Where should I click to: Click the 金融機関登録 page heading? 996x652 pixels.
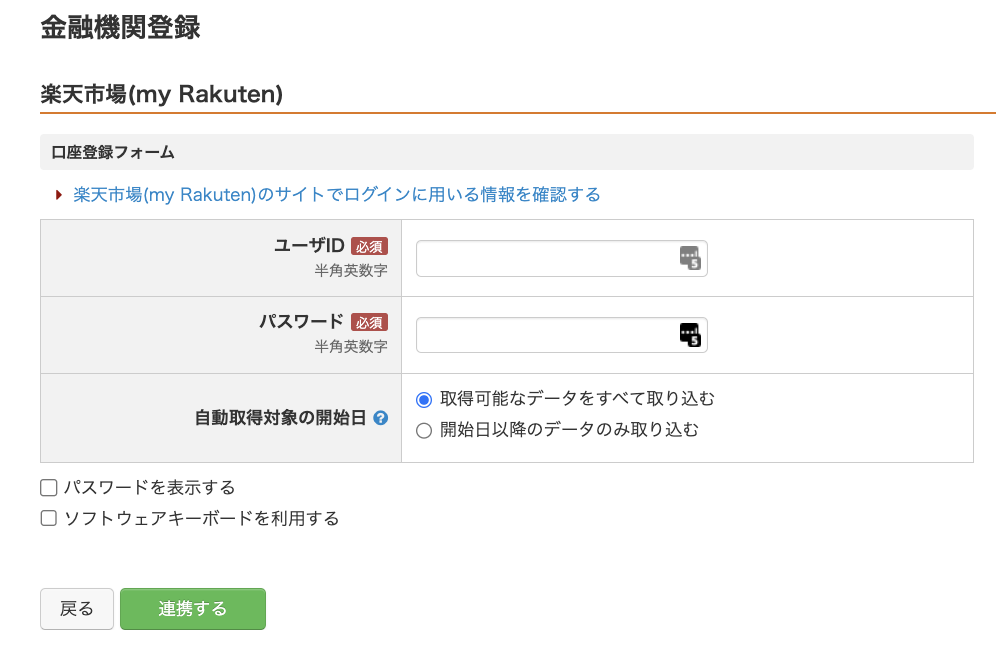[120, 28]
